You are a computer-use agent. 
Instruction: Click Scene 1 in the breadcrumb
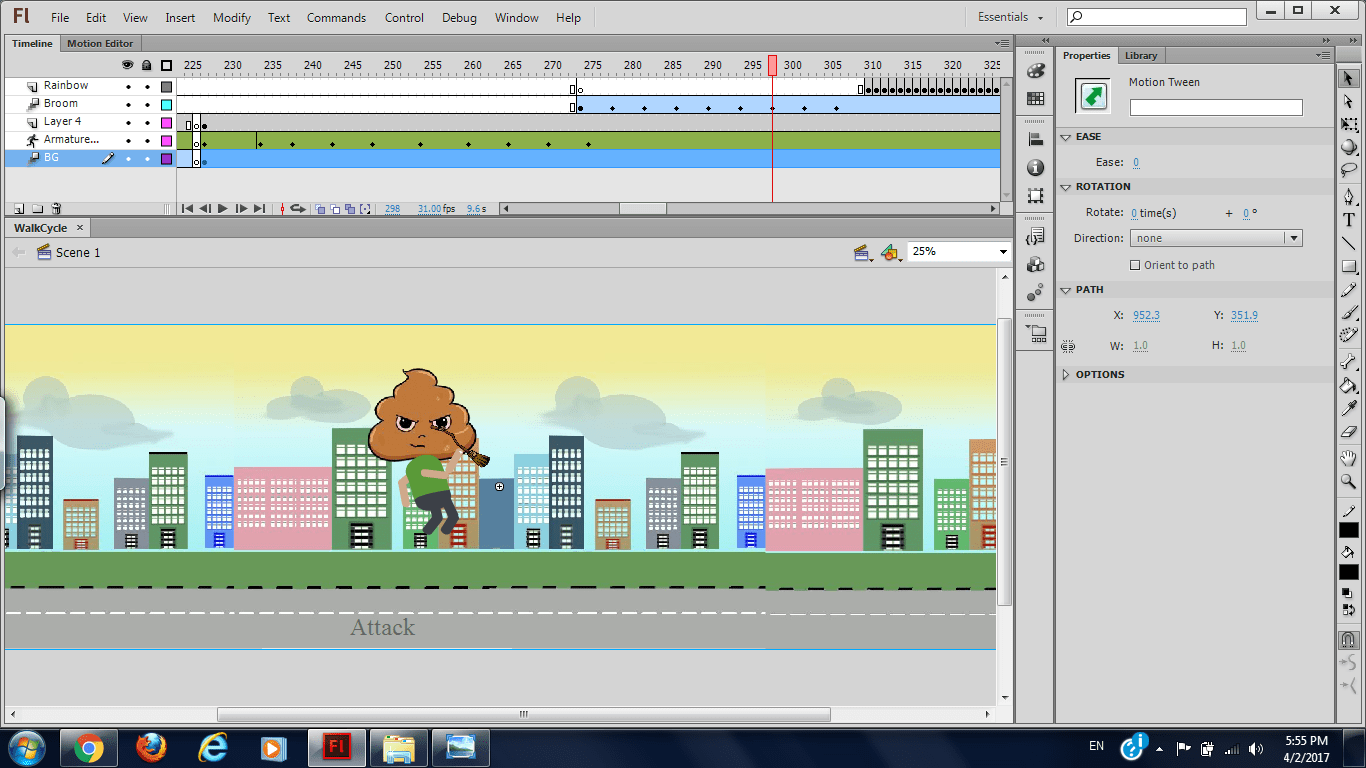(x=77, y=253)
